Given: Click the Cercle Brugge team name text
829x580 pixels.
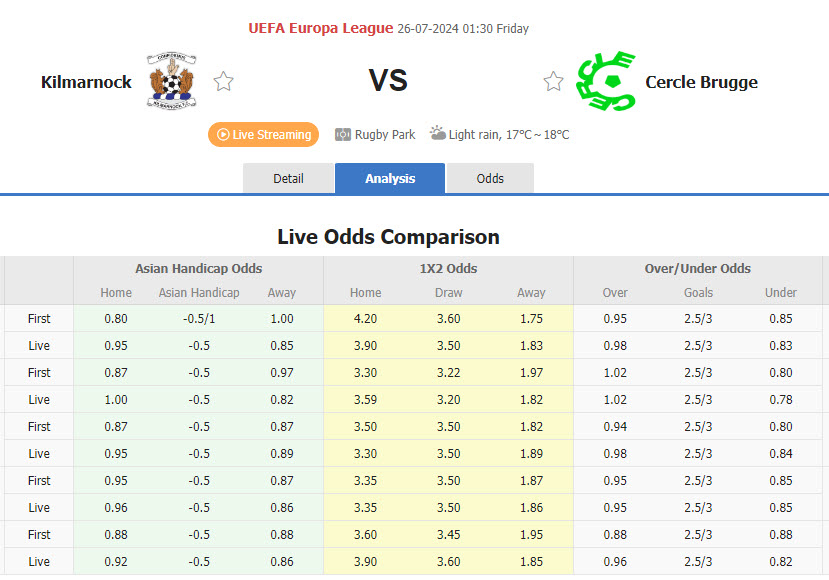Looking at the screenshot, I should pyautogui.click(x=701, y=82).
